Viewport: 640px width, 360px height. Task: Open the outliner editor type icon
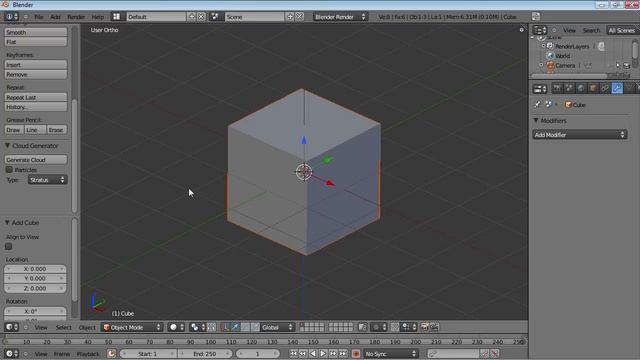point(540,30)
